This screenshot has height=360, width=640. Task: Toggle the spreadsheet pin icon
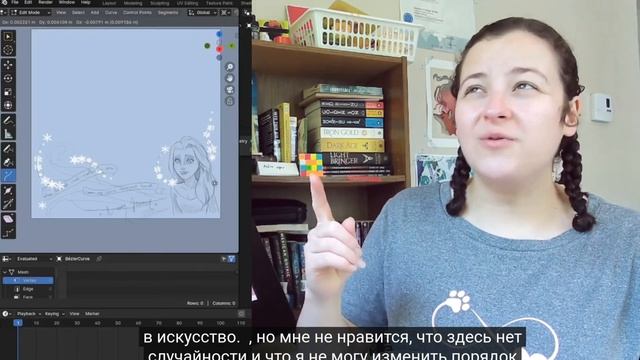pos(99,259)
